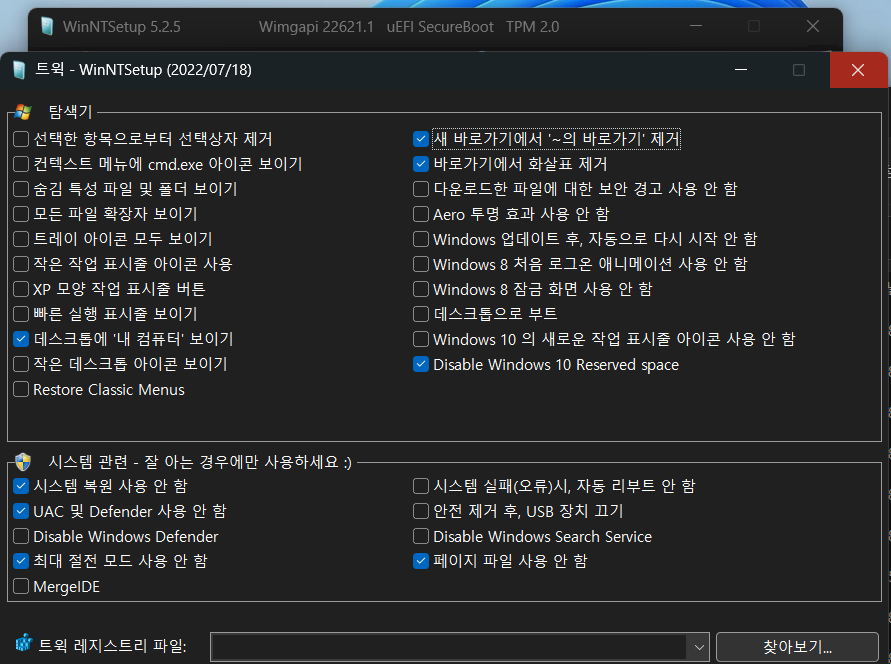Open the 트윅 레지스트리 파일 dropdown arrow

pyautogui.click(x=699, y=647)
